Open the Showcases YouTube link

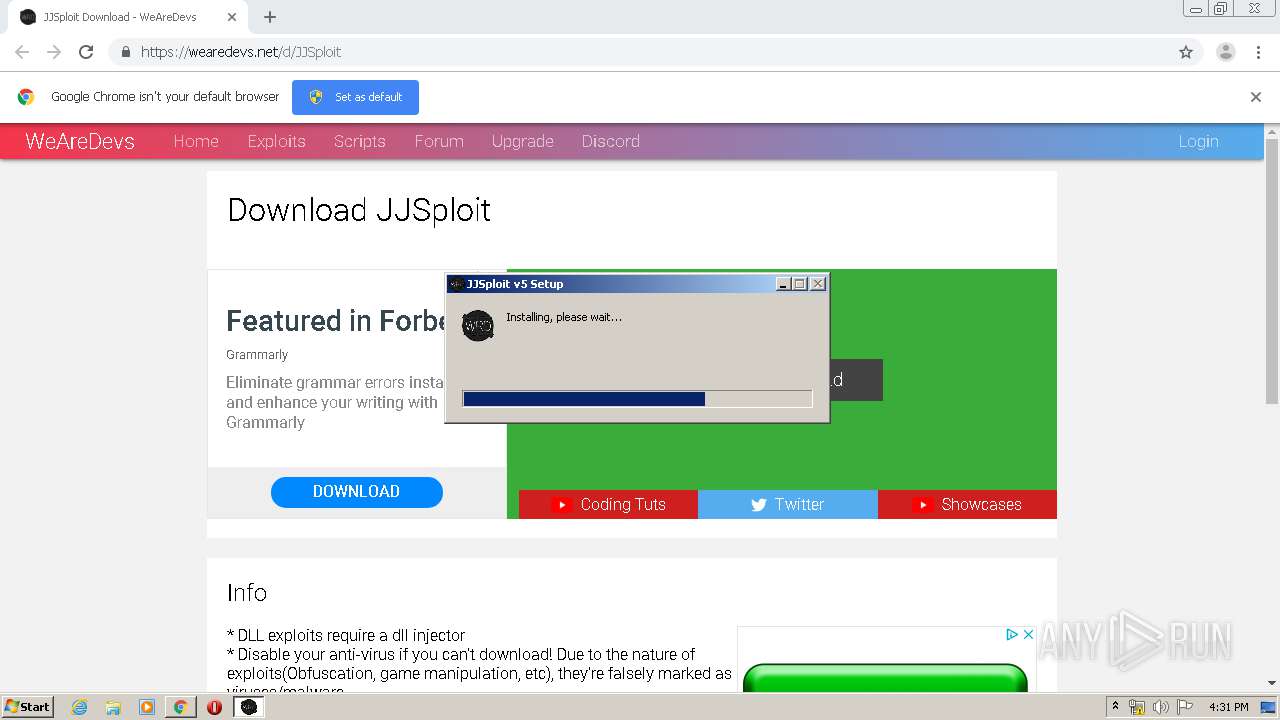[x=967, y=504]
